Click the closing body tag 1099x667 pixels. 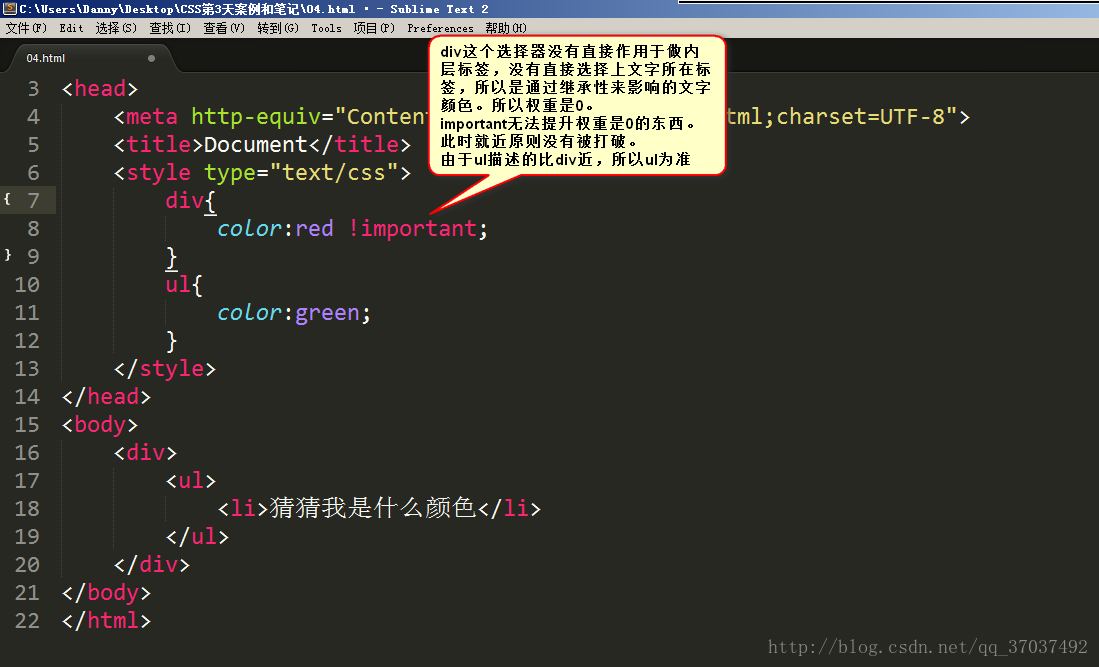pos(107,593)
